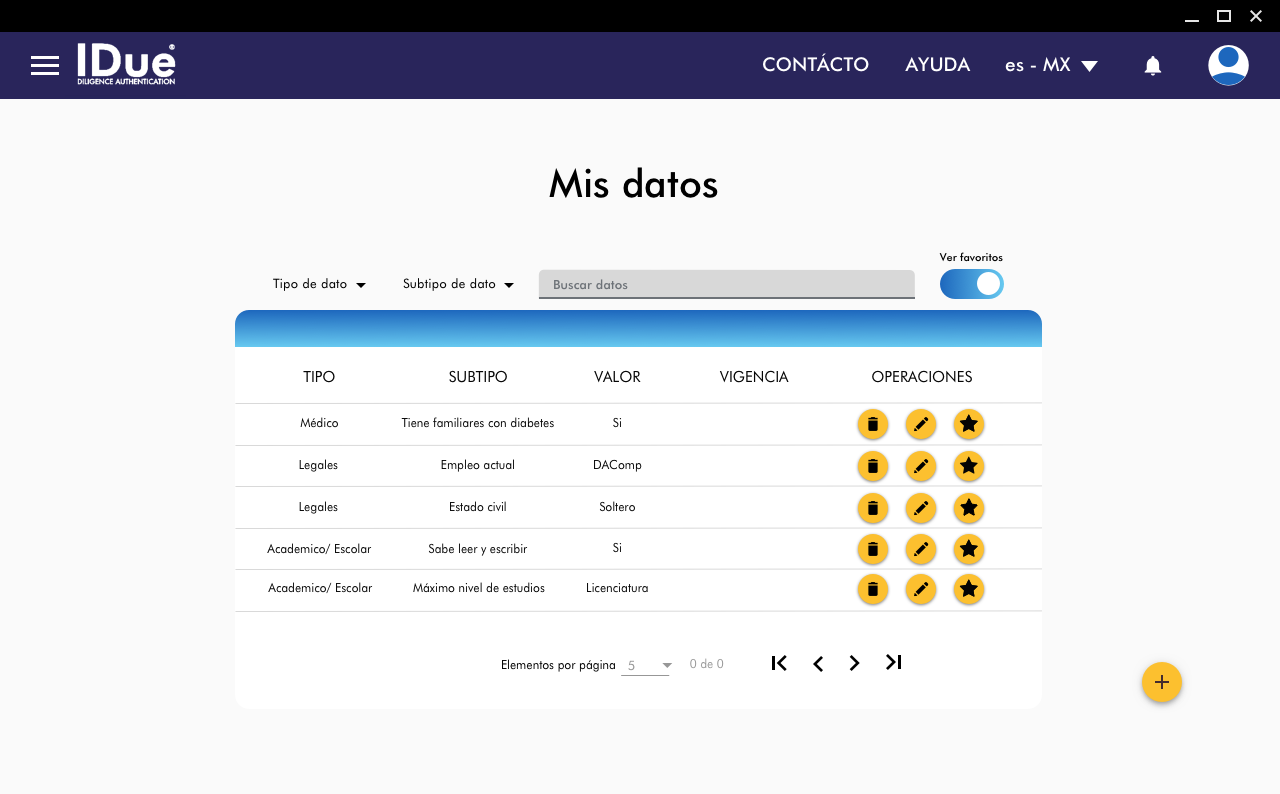Open the Elementos por página selector
Viewport: 1280px width, 794px height.
click(x=646, y=665)
